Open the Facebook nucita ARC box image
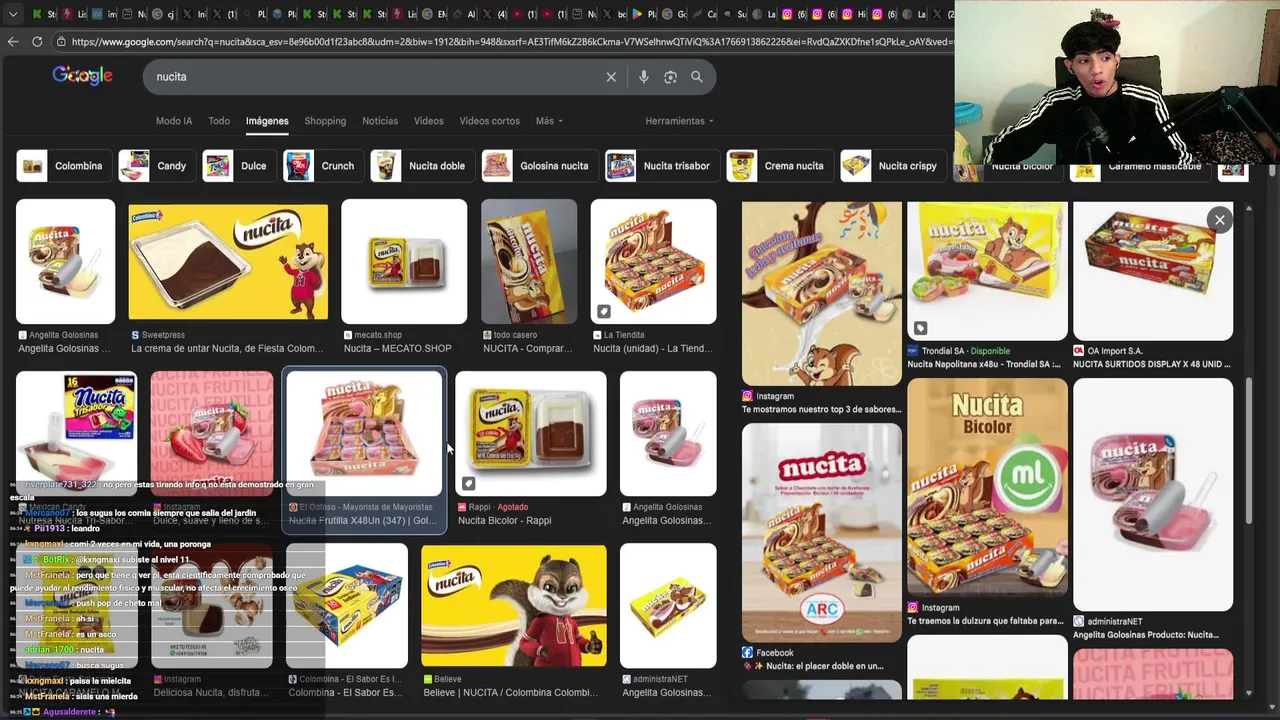The image size is (1280, 720). click(822, 532)
